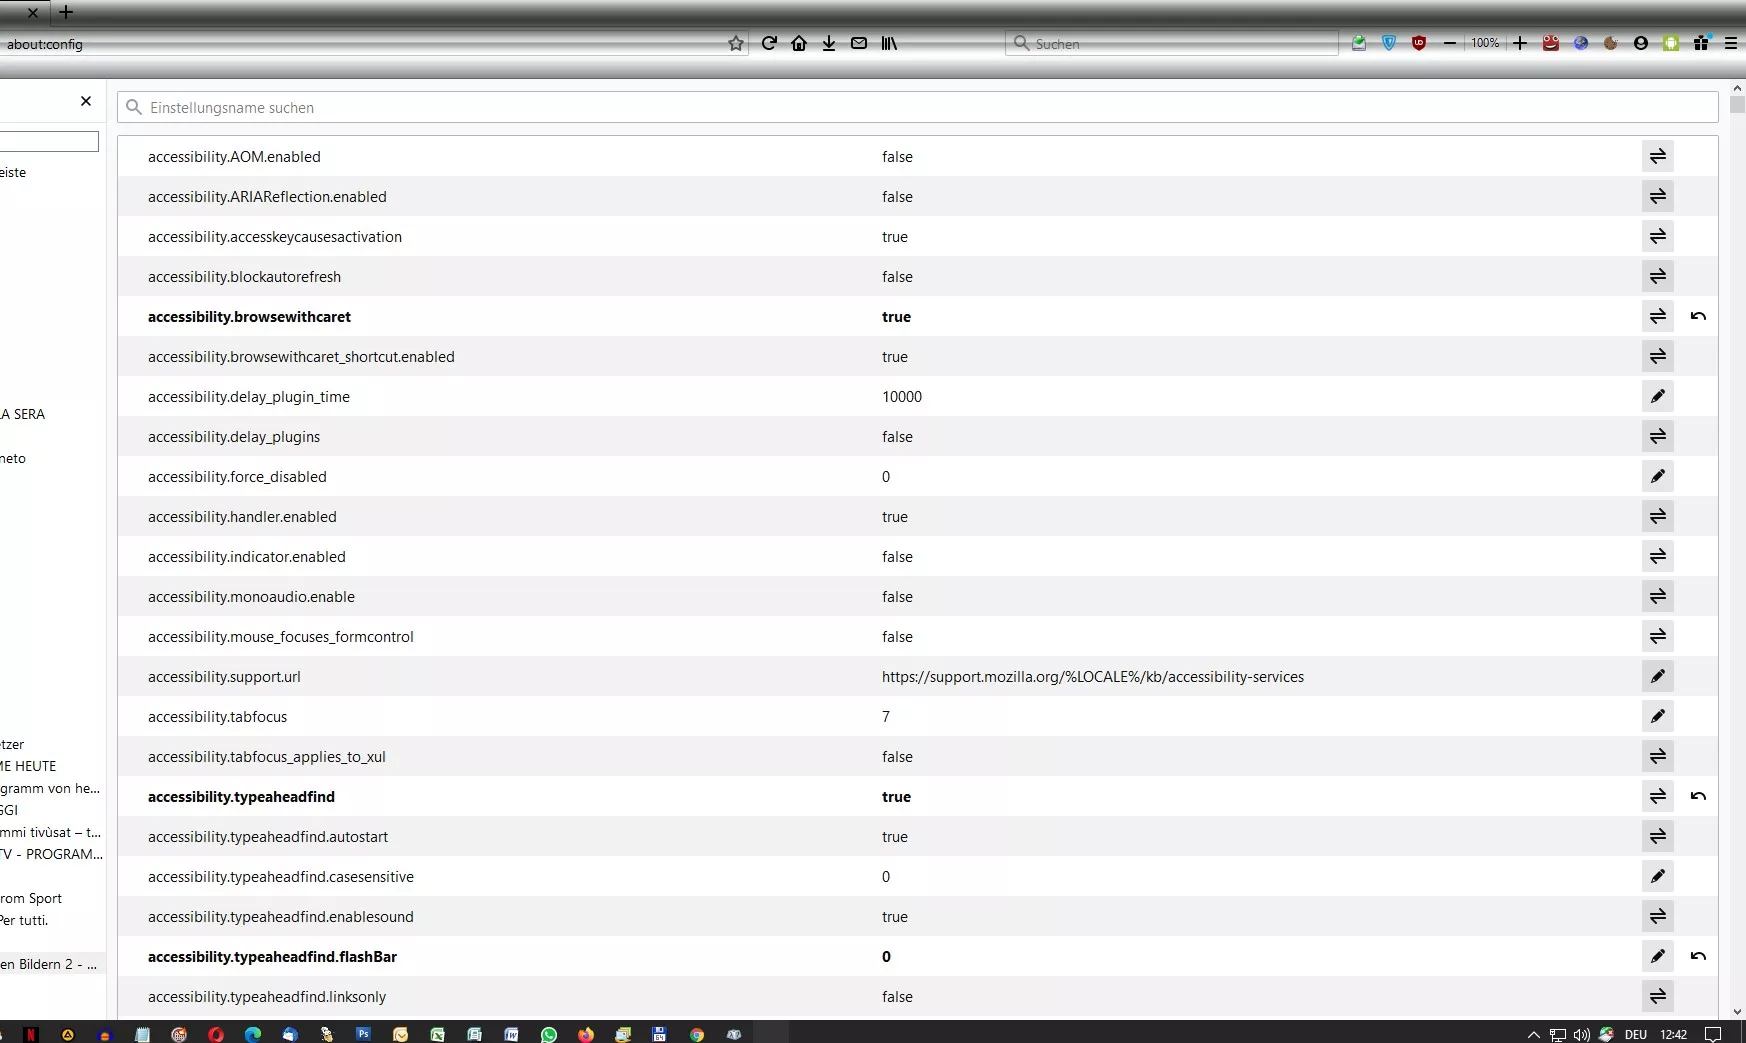
Task: Click the Suchen search bar
Action: pos(1172,43)
